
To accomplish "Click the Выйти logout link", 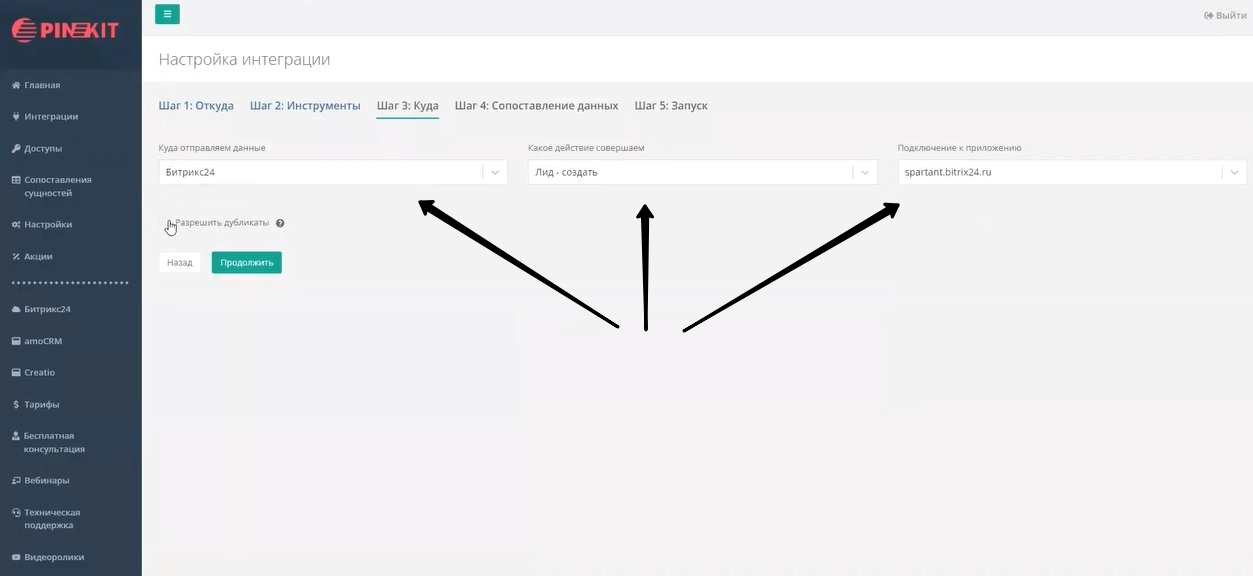I will (1225, 15).
